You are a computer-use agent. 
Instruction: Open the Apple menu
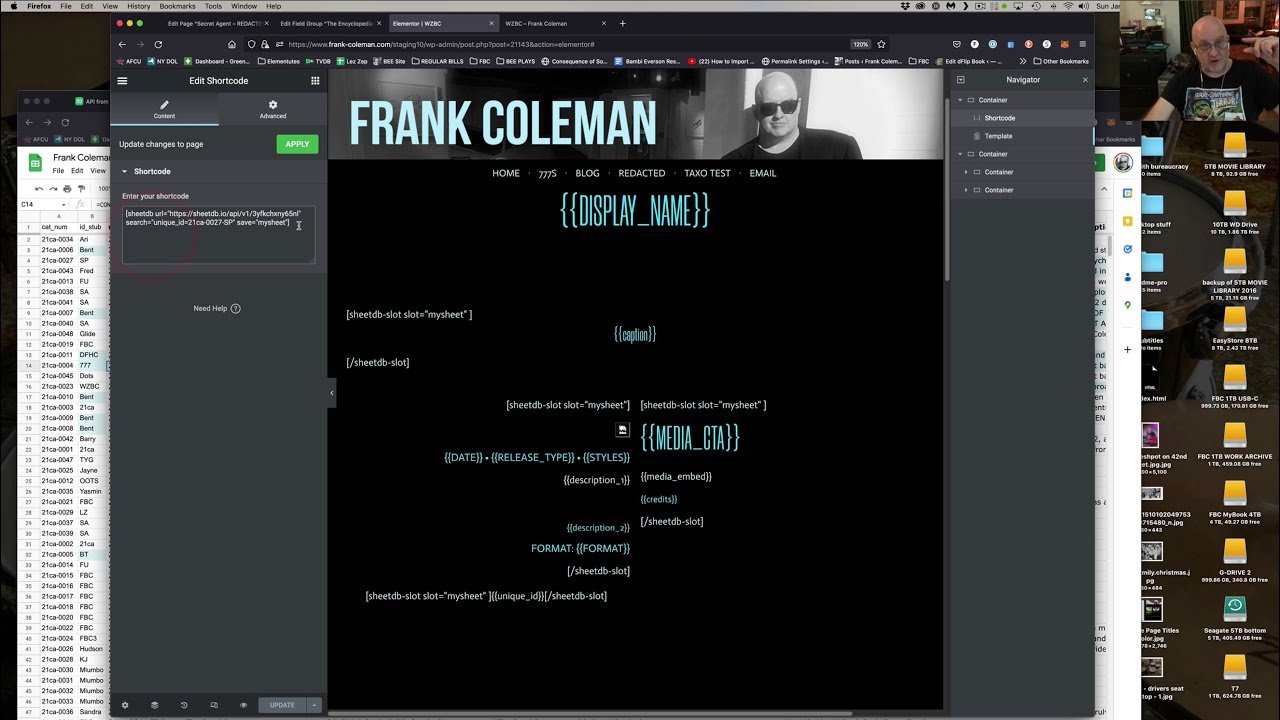pos(14,6)
